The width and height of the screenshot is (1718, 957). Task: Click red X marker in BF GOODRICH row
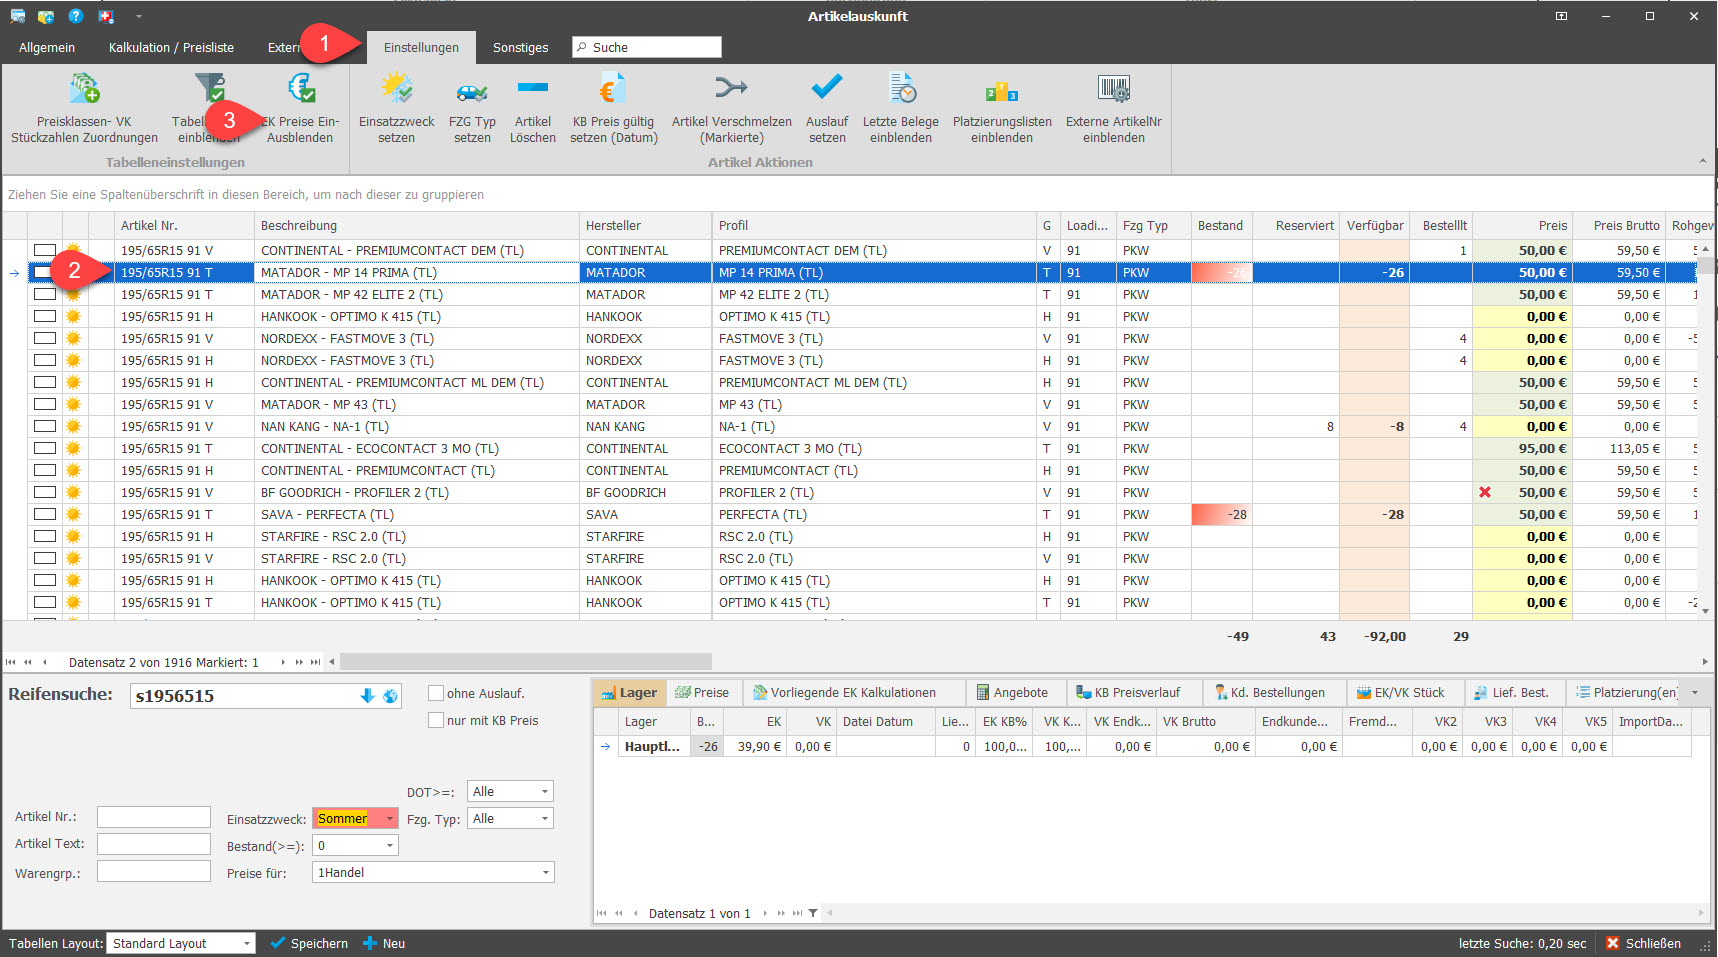click(x=1485, y=492)
